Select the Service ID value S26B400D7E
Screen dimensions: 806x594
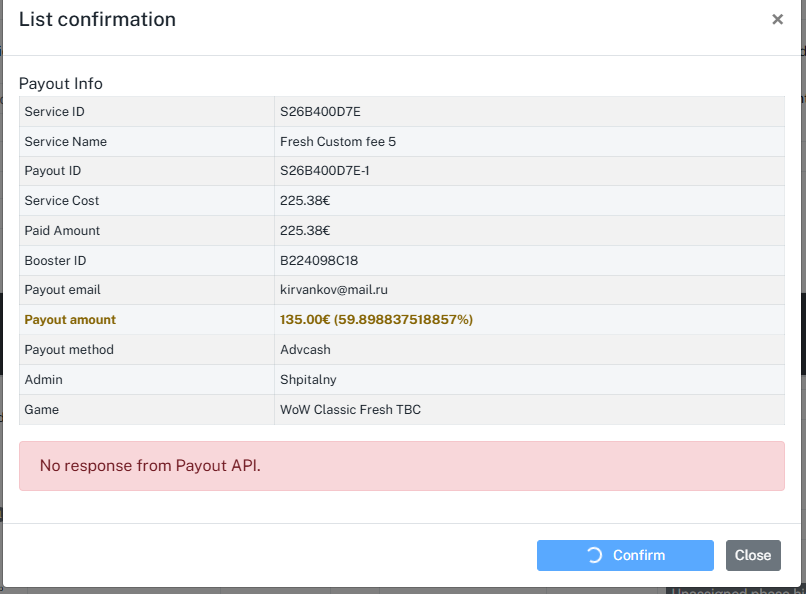pos(320,112)
